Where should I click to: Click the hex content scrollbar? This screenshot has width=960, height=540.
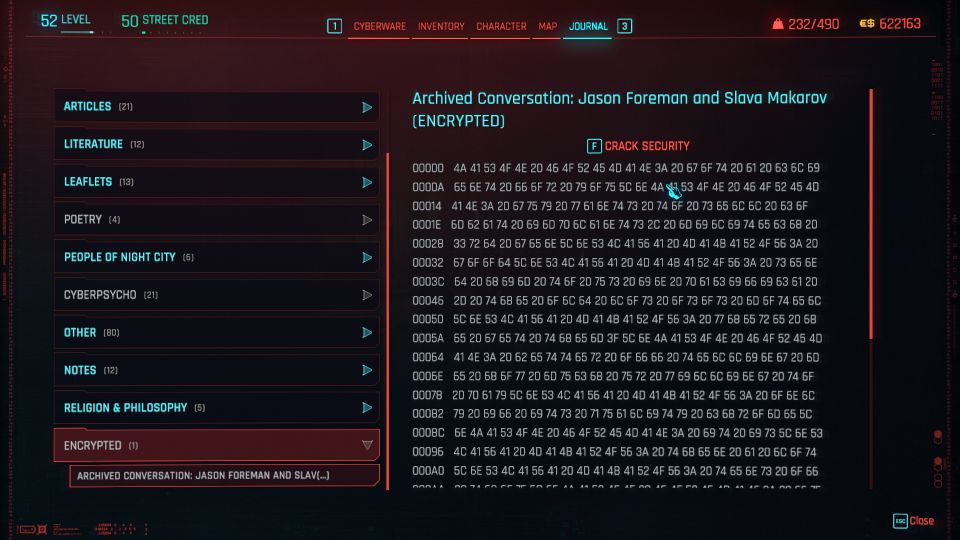coord(871,214)
